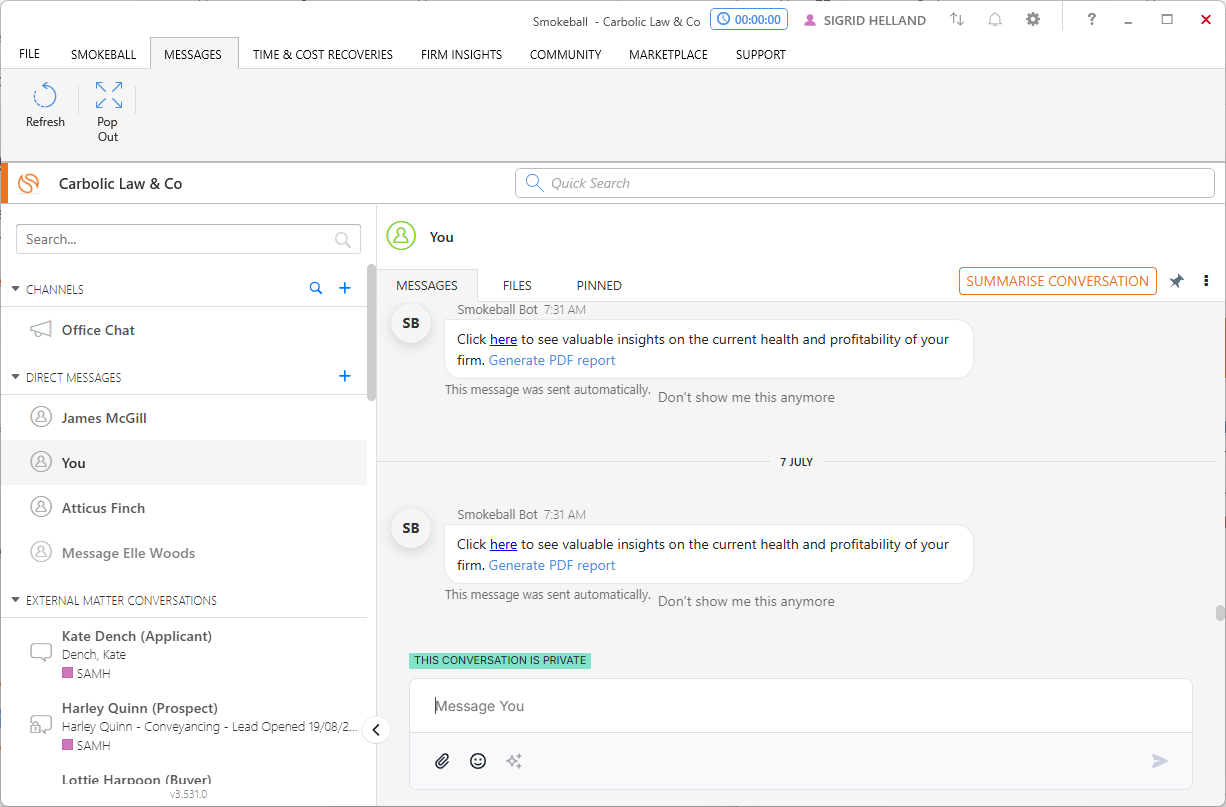Screen dimensions: 1226x807
Task: Attach a file with paperclip icon
Action: [442, 761]
